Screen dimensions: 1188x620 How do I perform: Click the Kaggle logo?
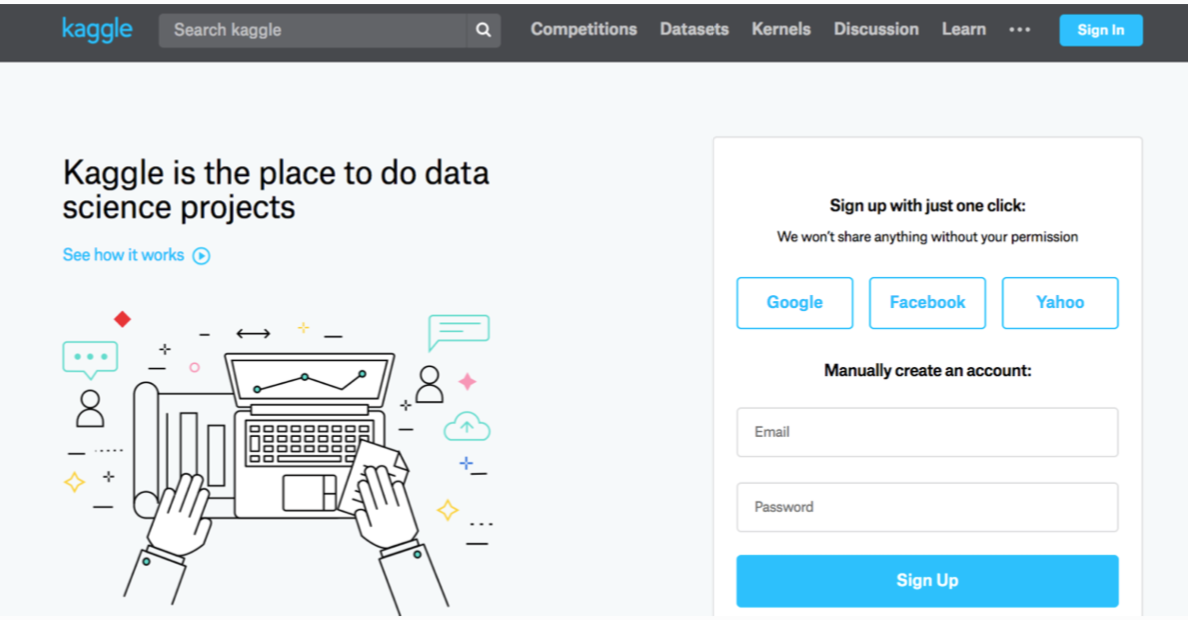(97, 29)
